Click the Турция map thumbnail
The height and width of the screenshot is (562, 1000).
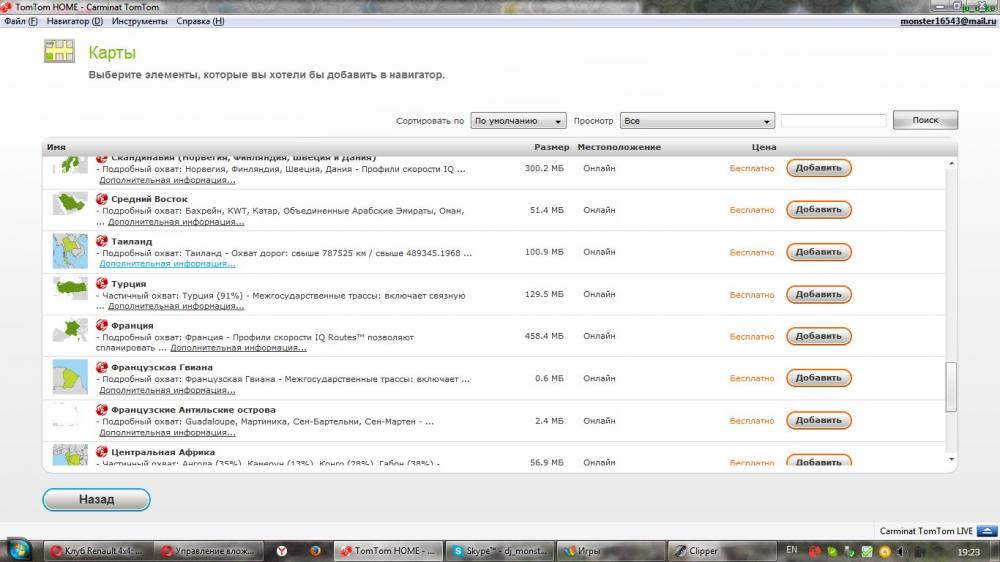70,288
